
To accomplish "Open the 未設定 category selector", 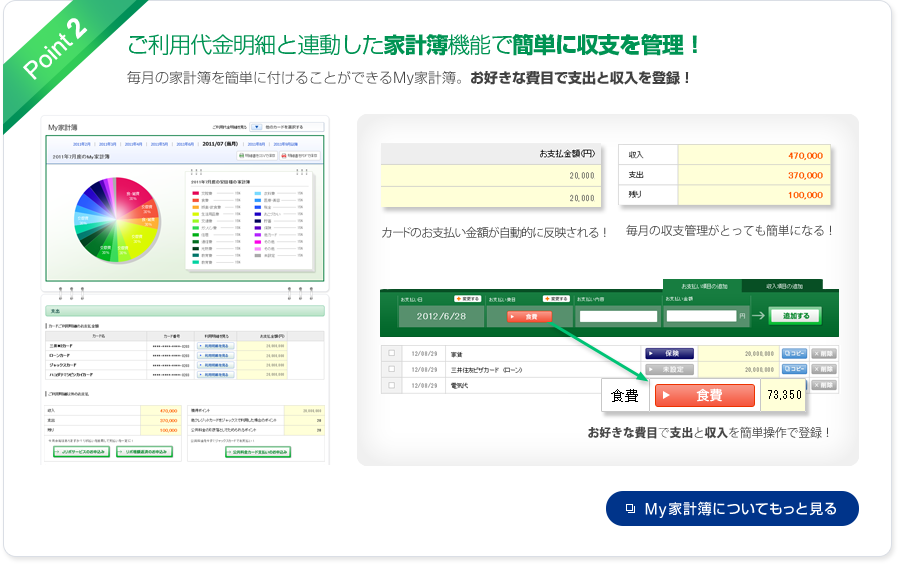I will tap(669, 369).
